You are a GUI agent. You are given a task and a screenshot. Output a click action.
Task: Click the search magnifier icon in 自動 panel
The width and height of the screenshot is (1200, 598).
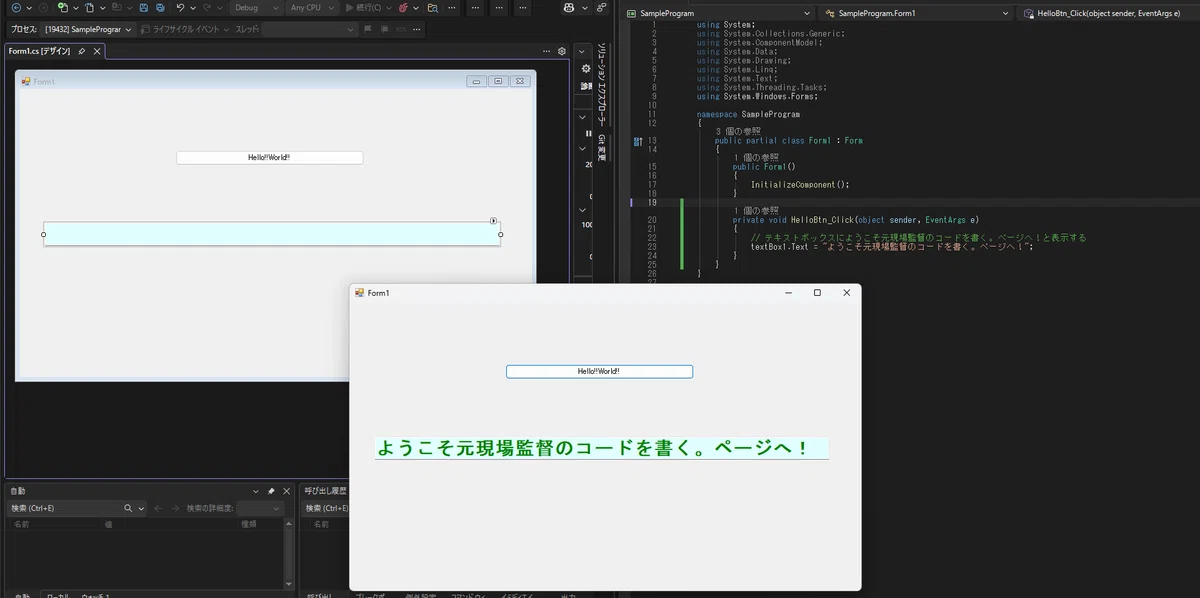(128, 508)
